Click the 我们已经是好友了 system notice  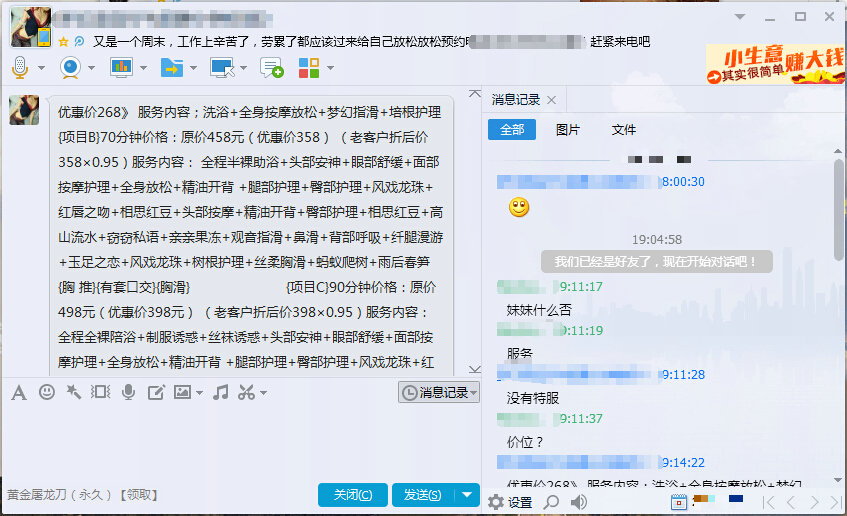[656, 262]
